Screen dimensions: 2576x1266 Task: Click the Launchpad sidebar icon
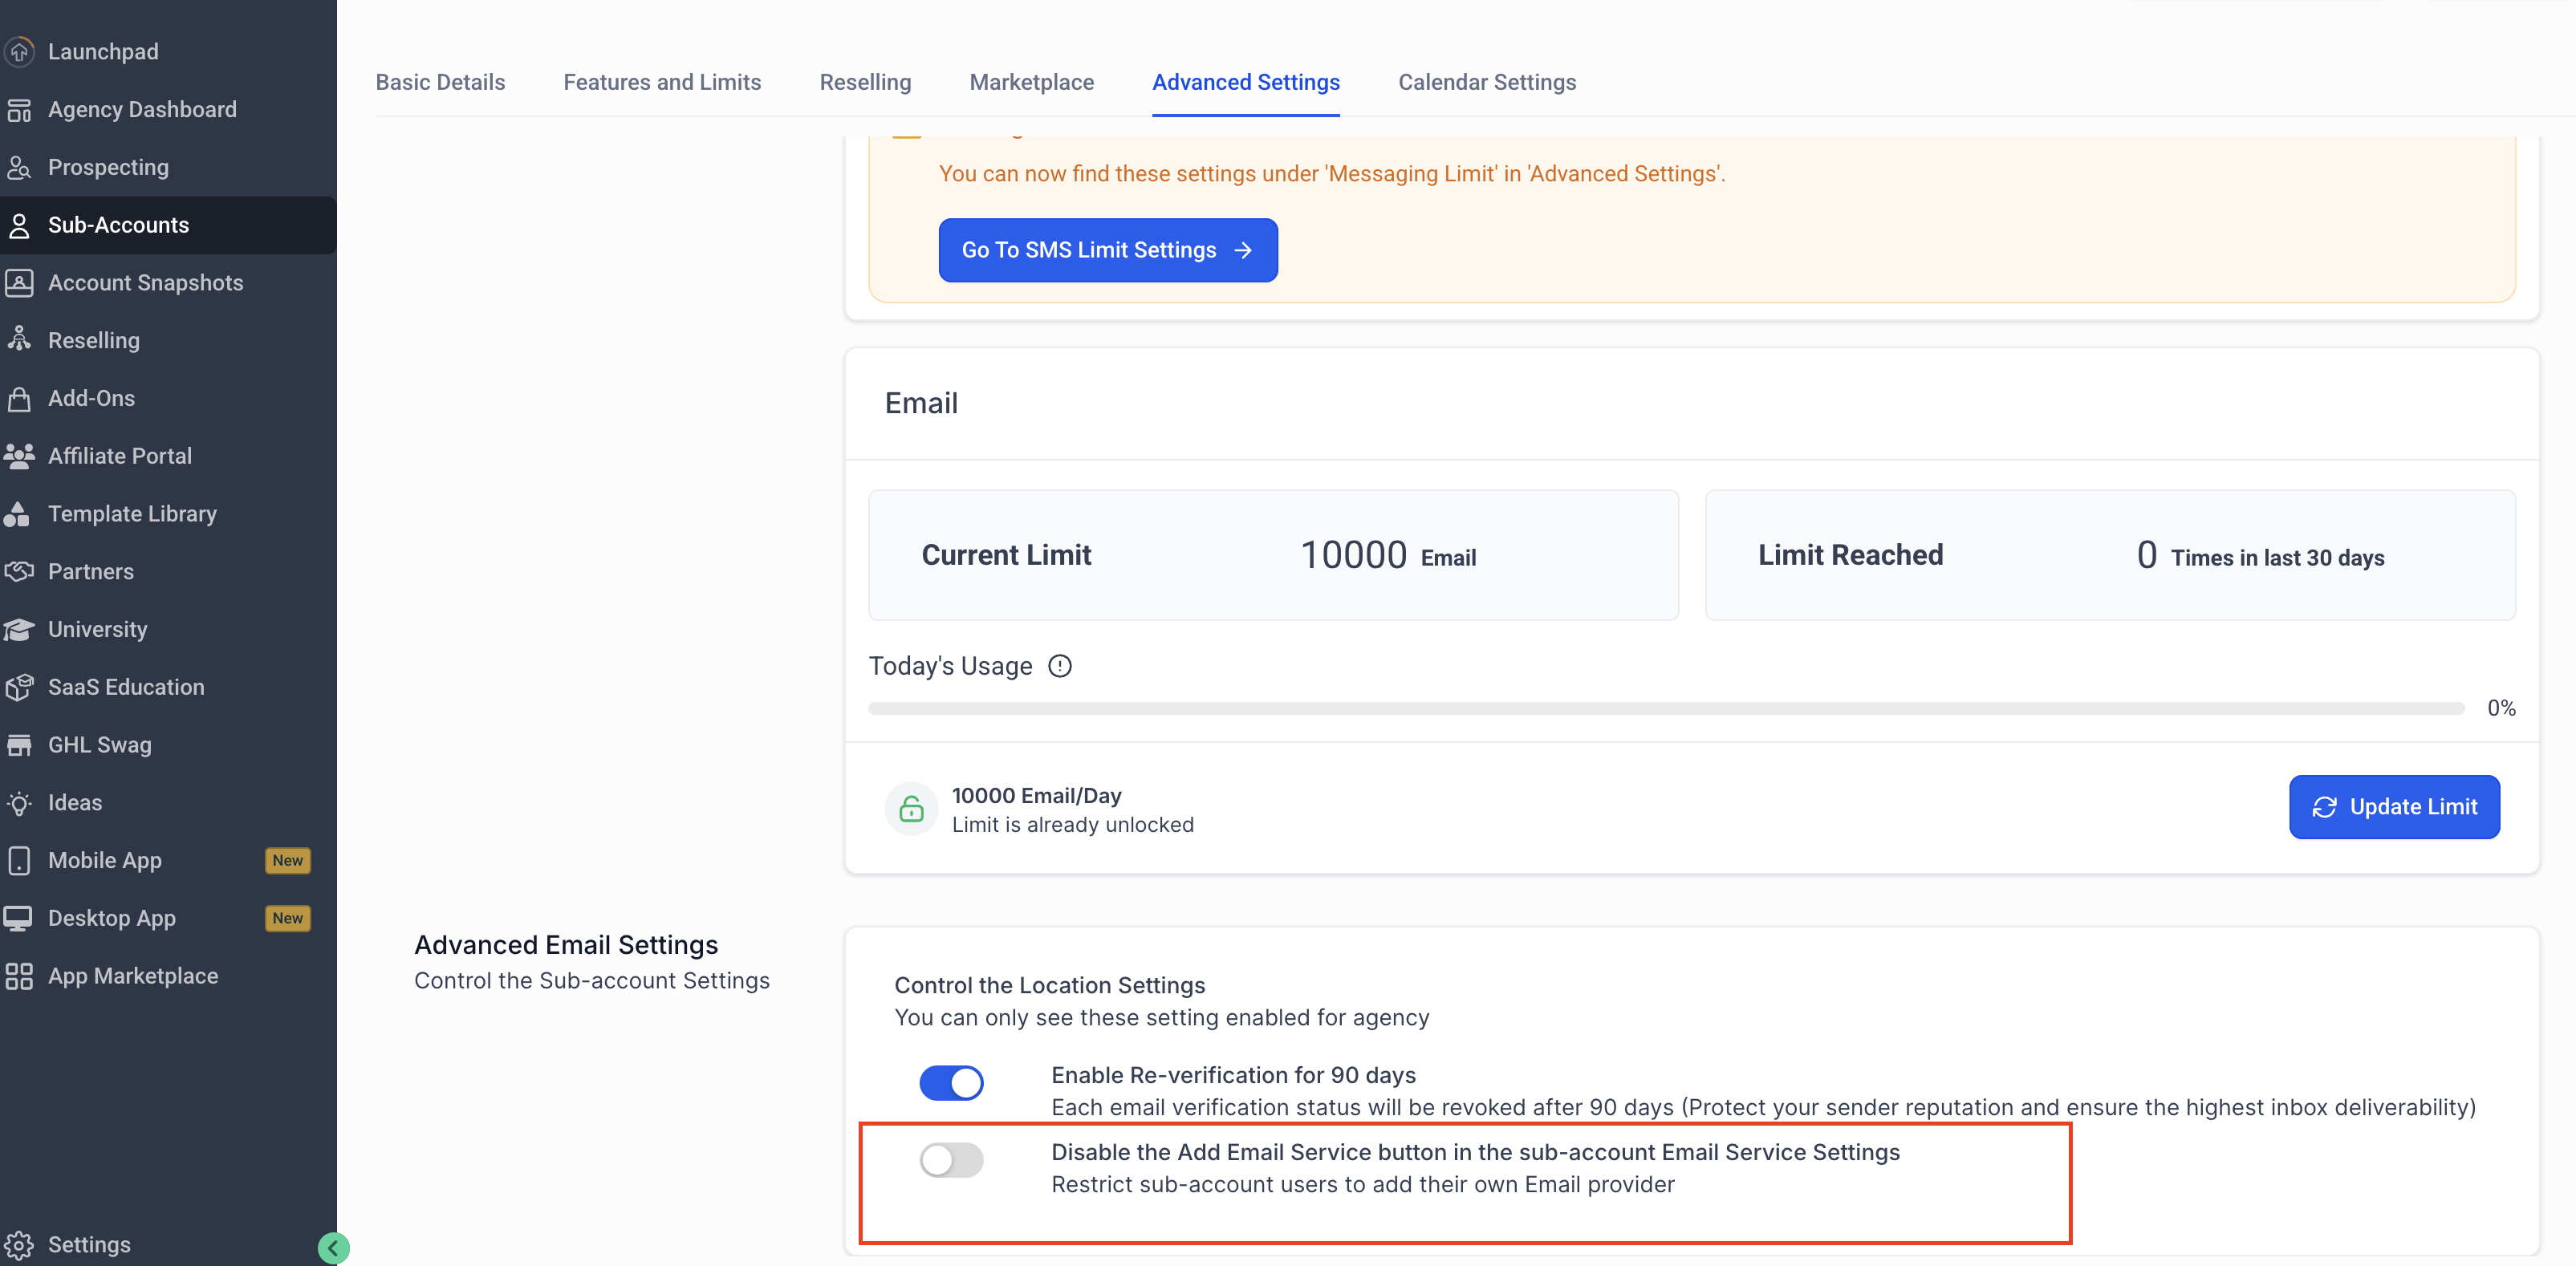pyautogui.click(x=19, y=51)
